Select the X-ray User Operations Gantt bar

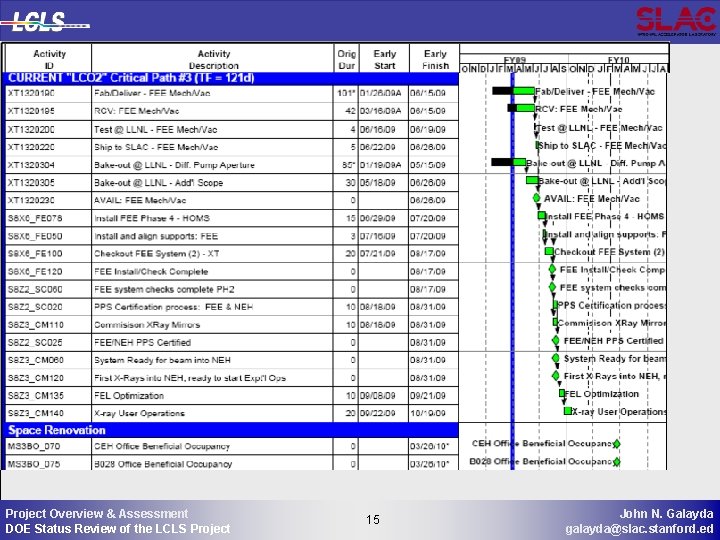pos(568,411)
